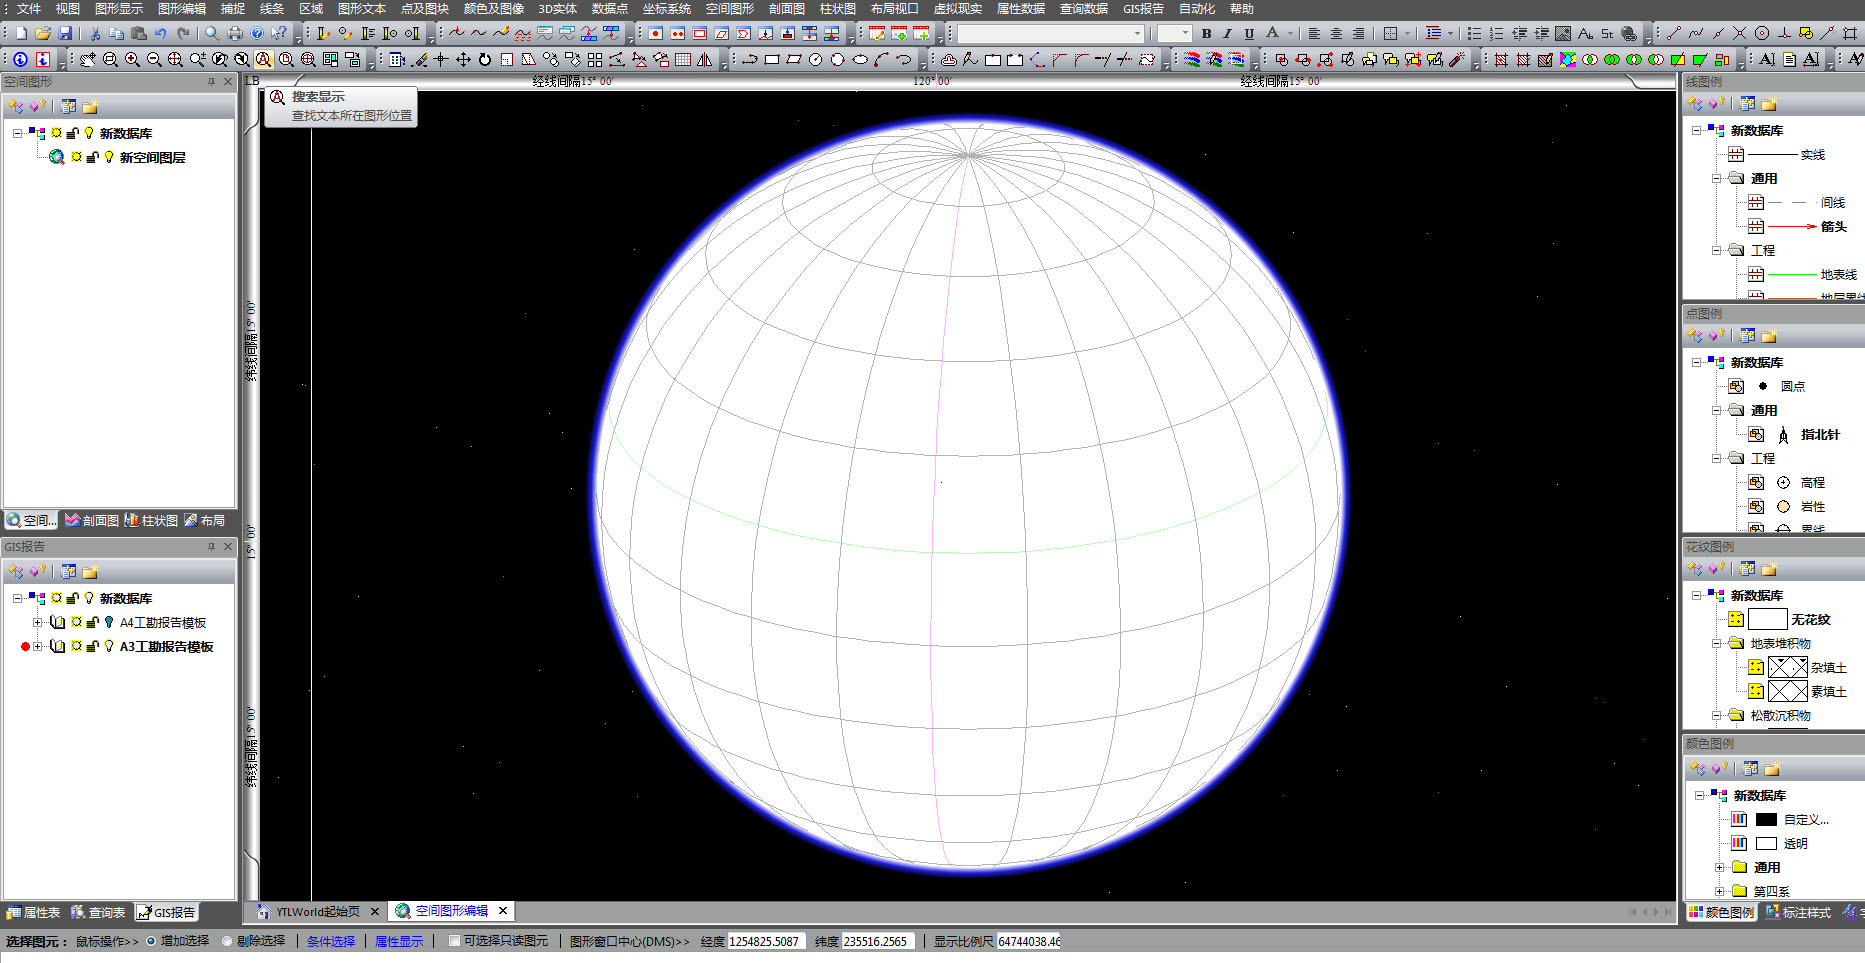Click the 经度 value field
The width and height of the screenshot is (1865, 963).
(x=766, y=941)
